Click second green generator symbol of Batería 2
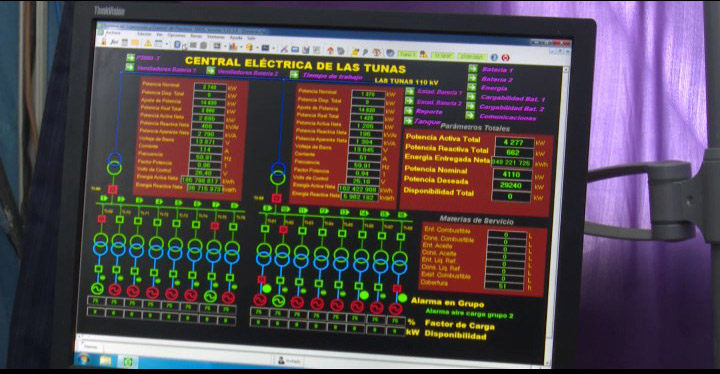The width and height of the screenshot is (720, 374). (x=278, y=300)
